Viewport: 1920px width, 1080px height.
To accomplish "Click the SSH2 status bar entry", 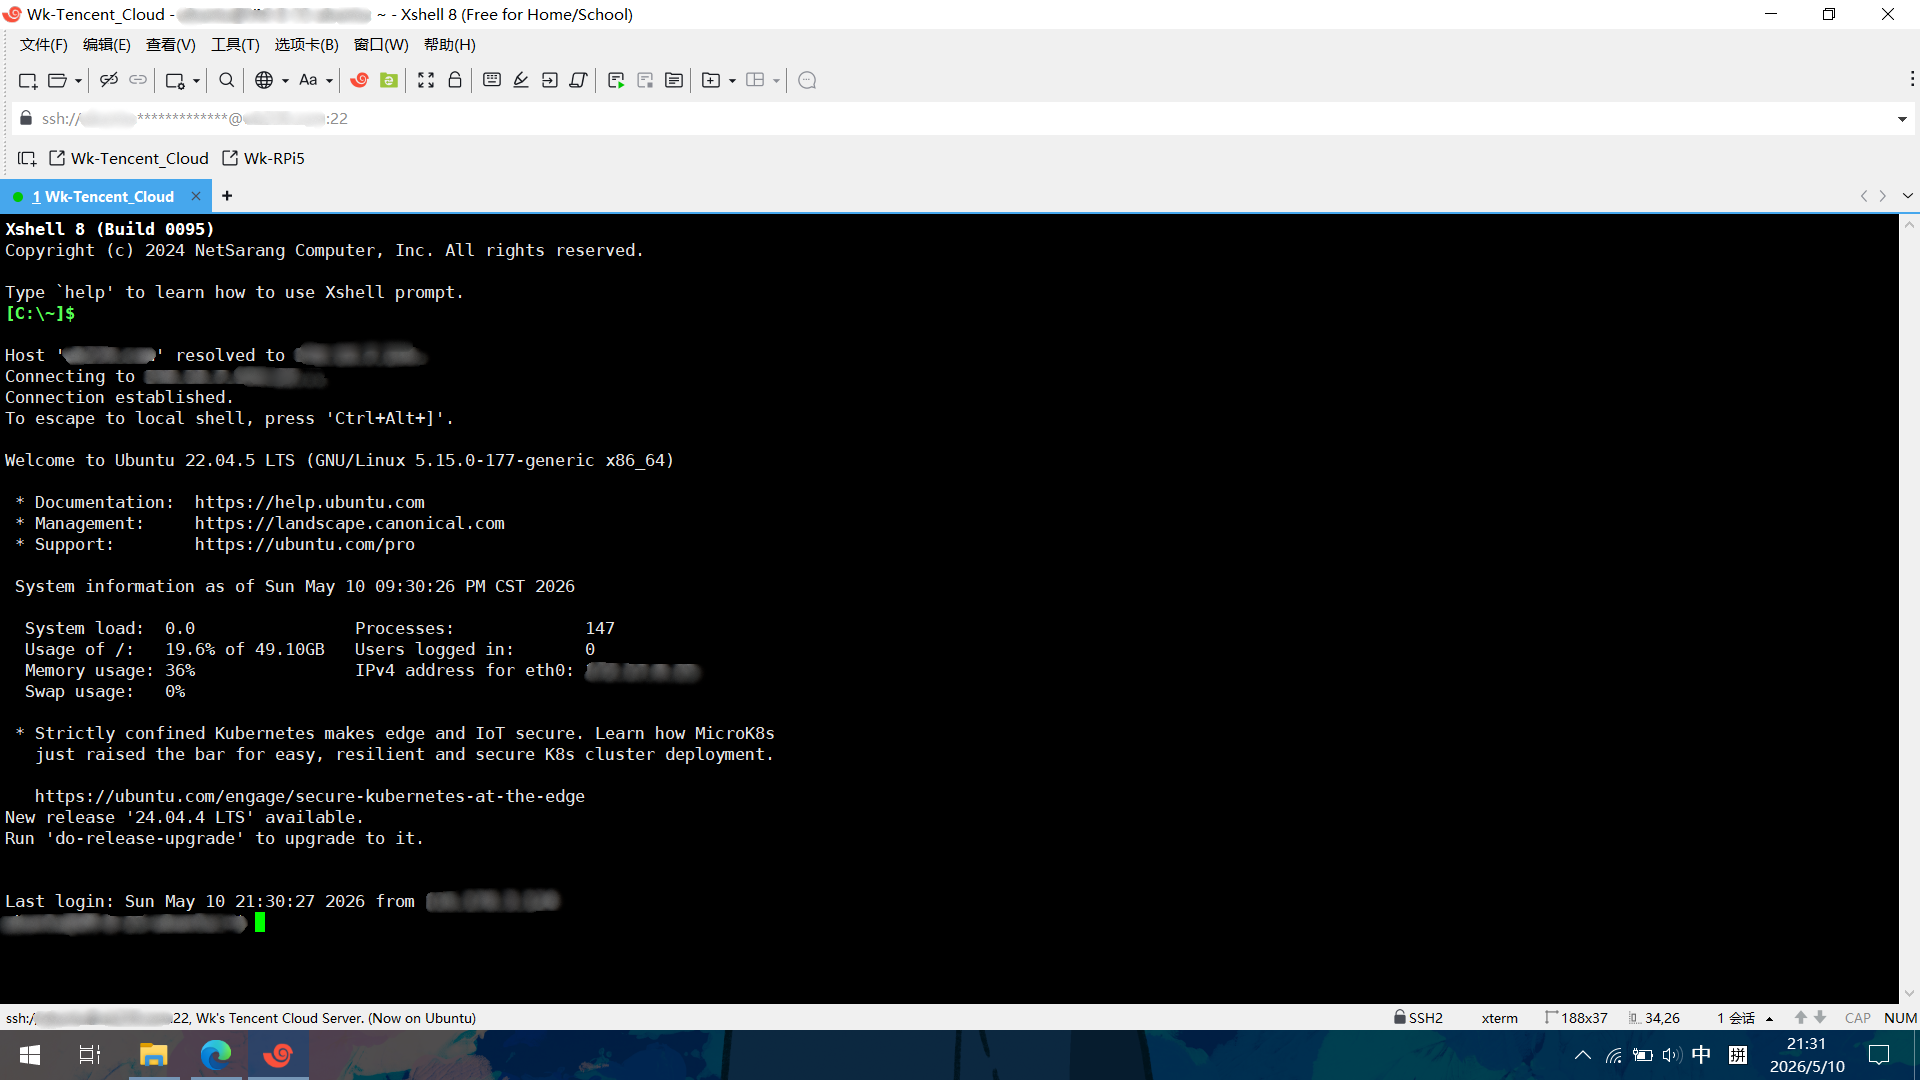I will [x=1419, y=1018].
